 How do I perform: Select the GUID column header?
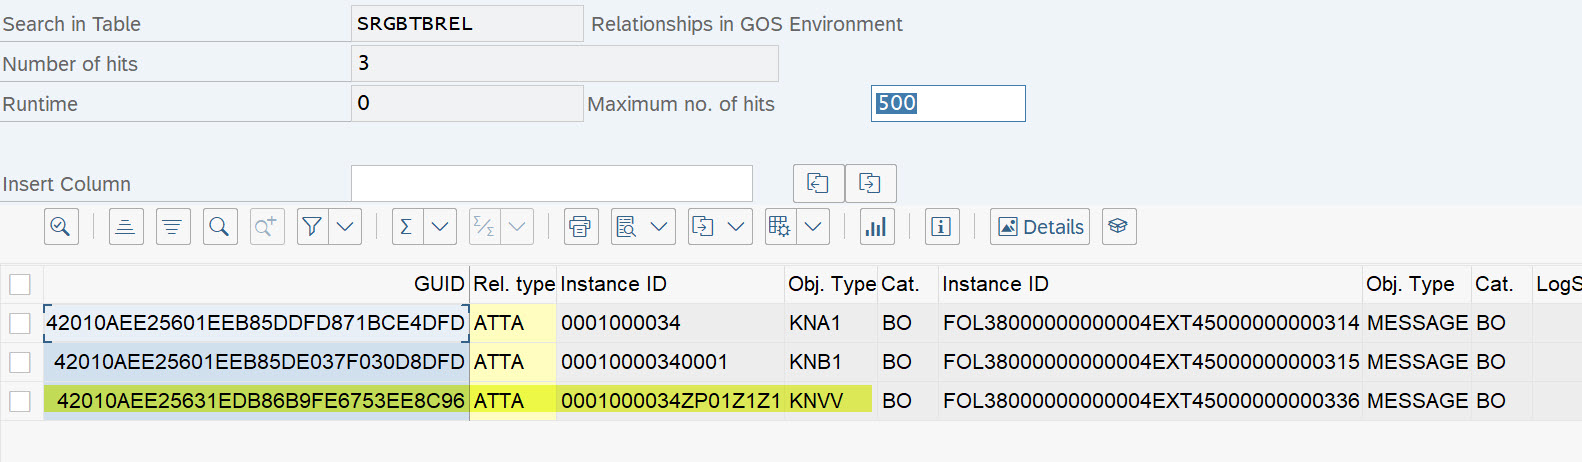pyautogui.click(x=439, y=284)
